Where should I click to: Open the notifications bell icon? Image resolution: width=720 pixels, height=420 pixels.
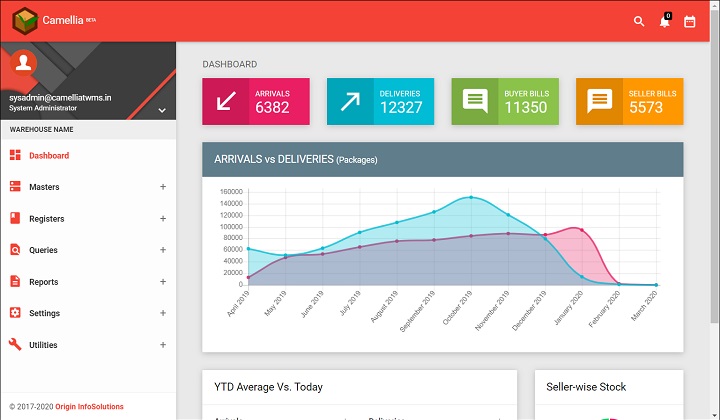[664, 21]
